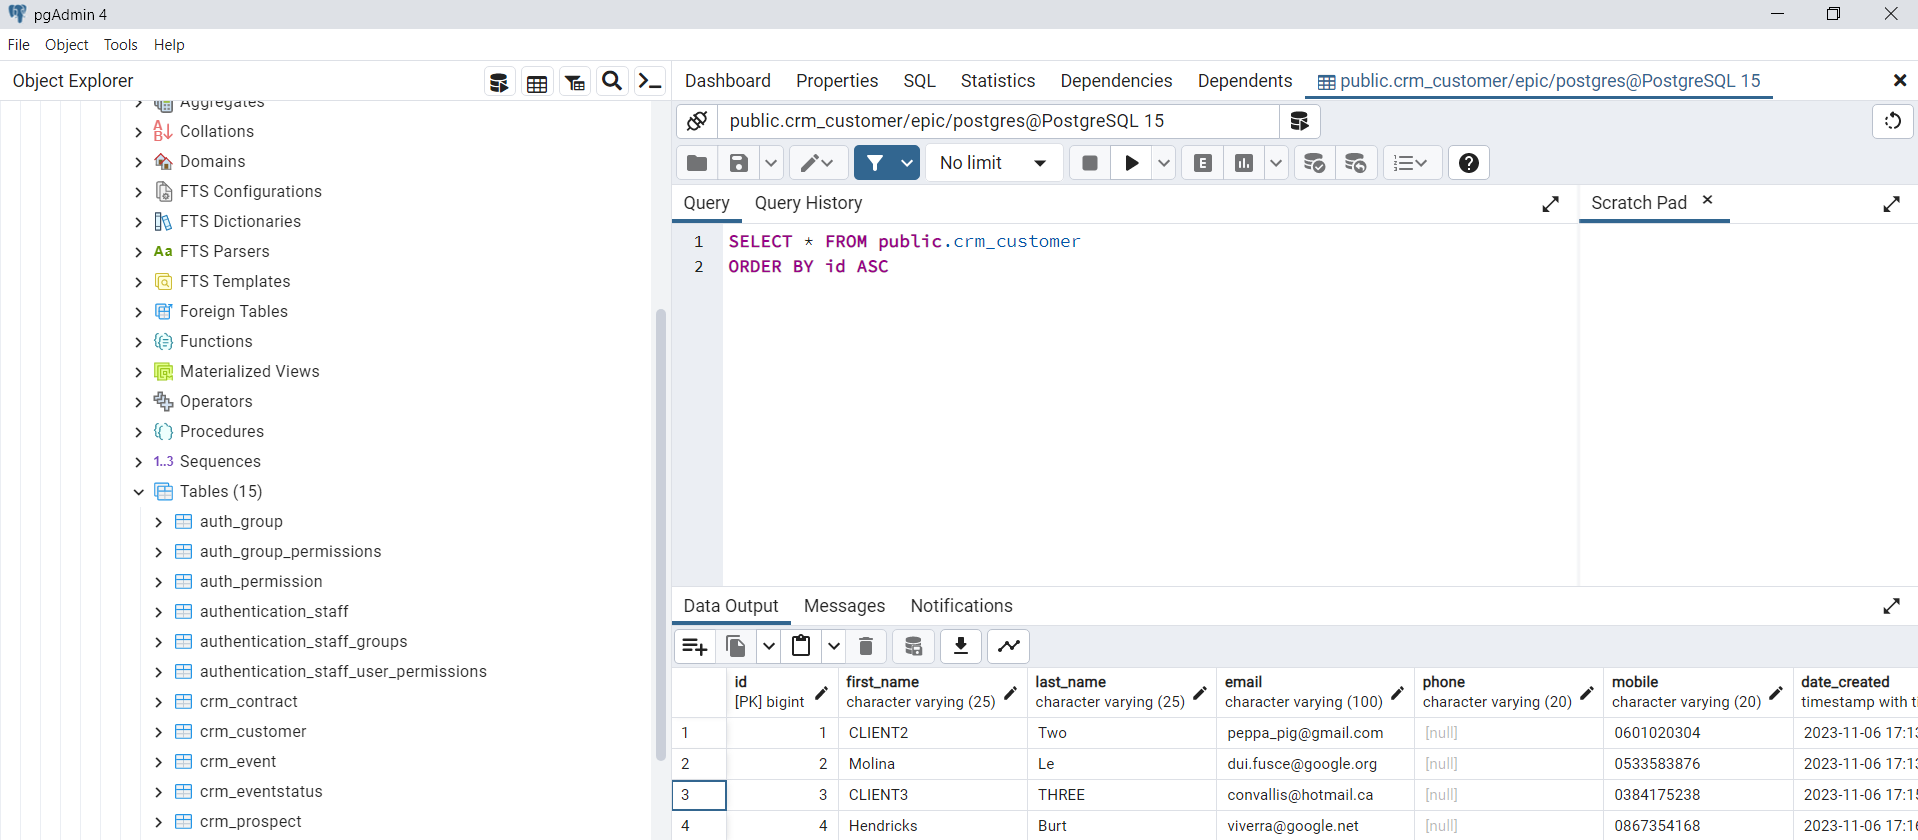This screenshot has width=1918, height=840.
Task: Open the Help menu
Action: [169, 45]
